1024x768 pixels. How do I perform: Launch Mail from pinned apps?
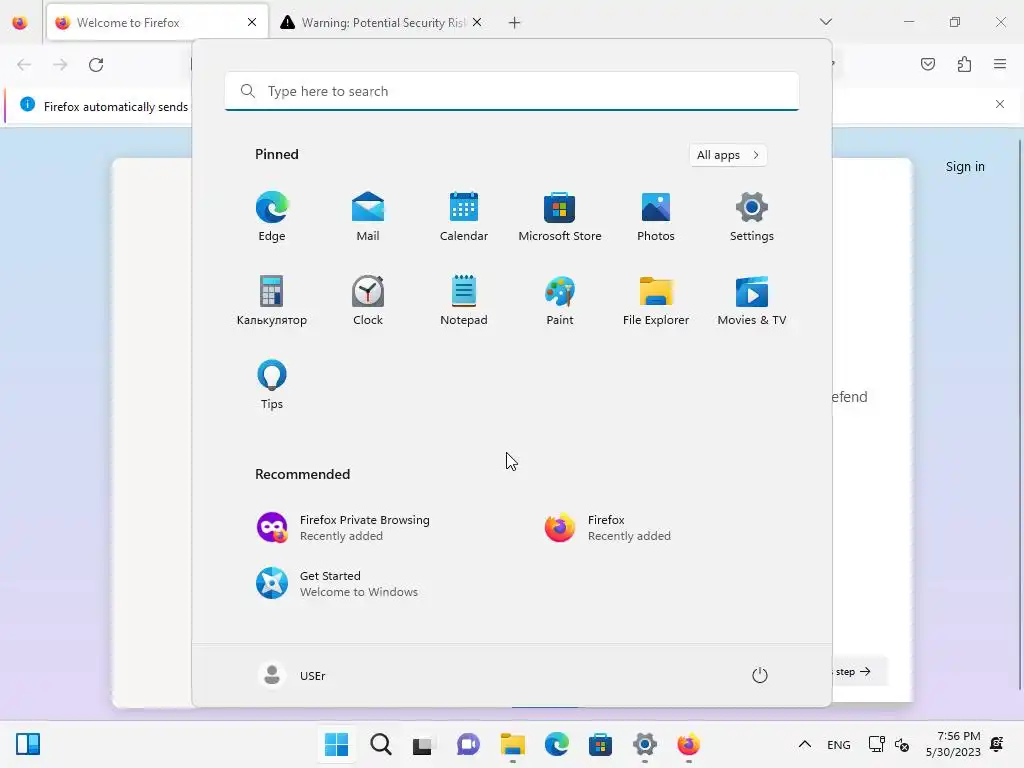[368, 217]
